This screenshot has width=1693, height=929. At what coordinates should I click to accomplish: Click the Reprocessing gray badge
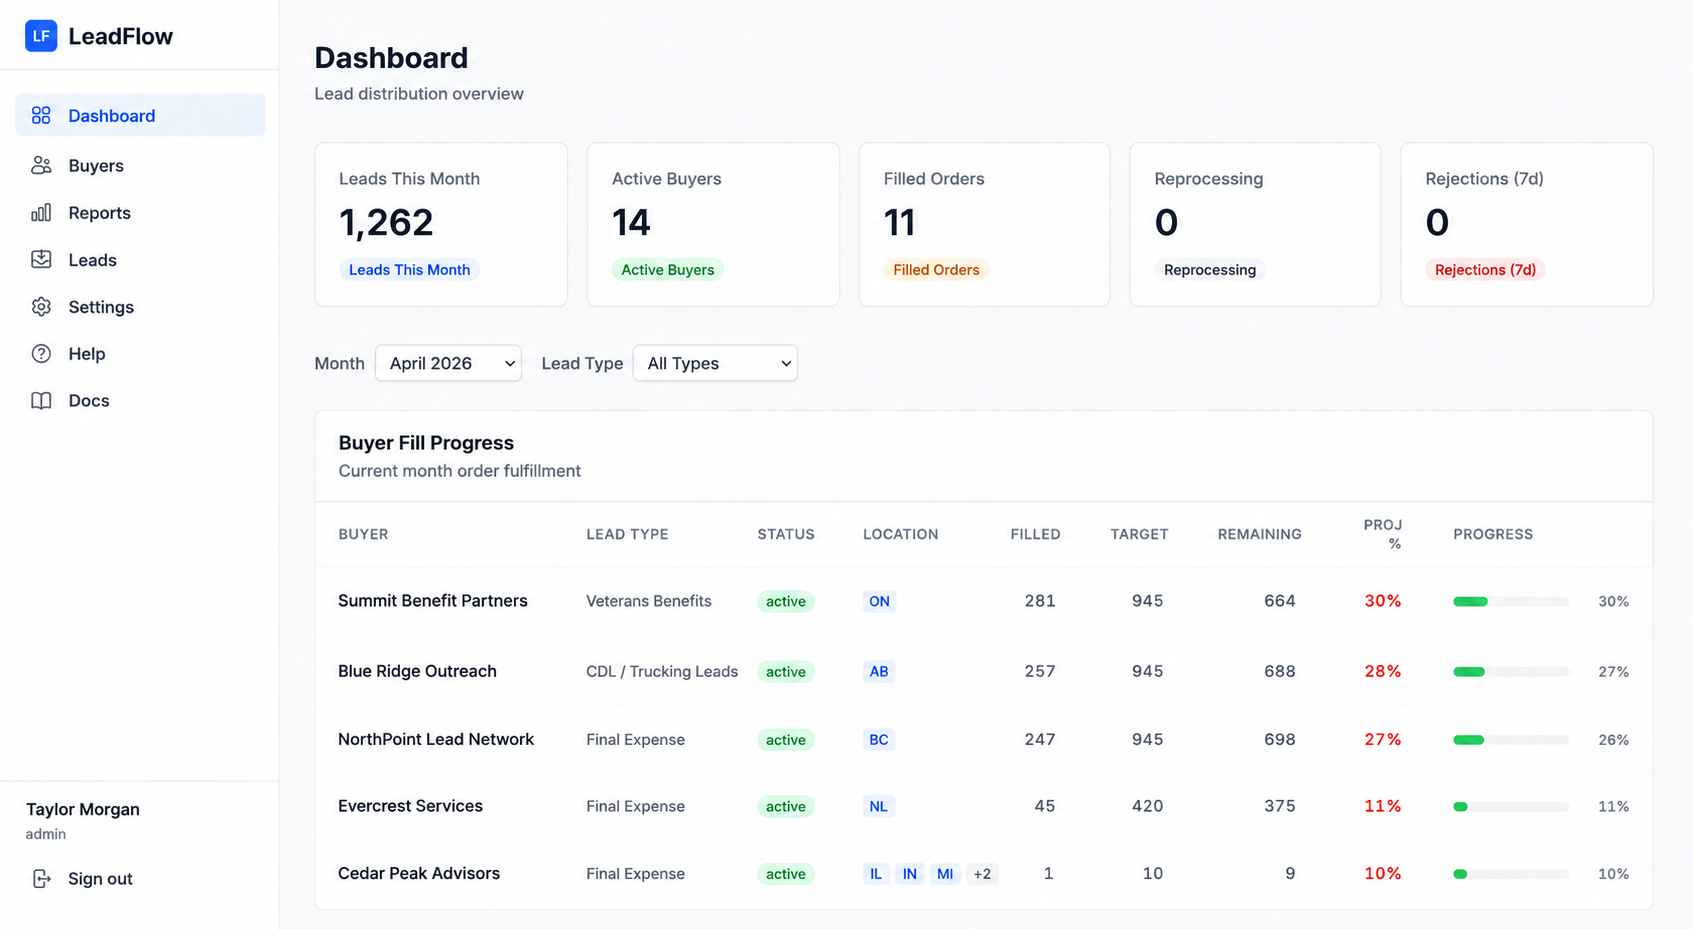(1210, 270)
